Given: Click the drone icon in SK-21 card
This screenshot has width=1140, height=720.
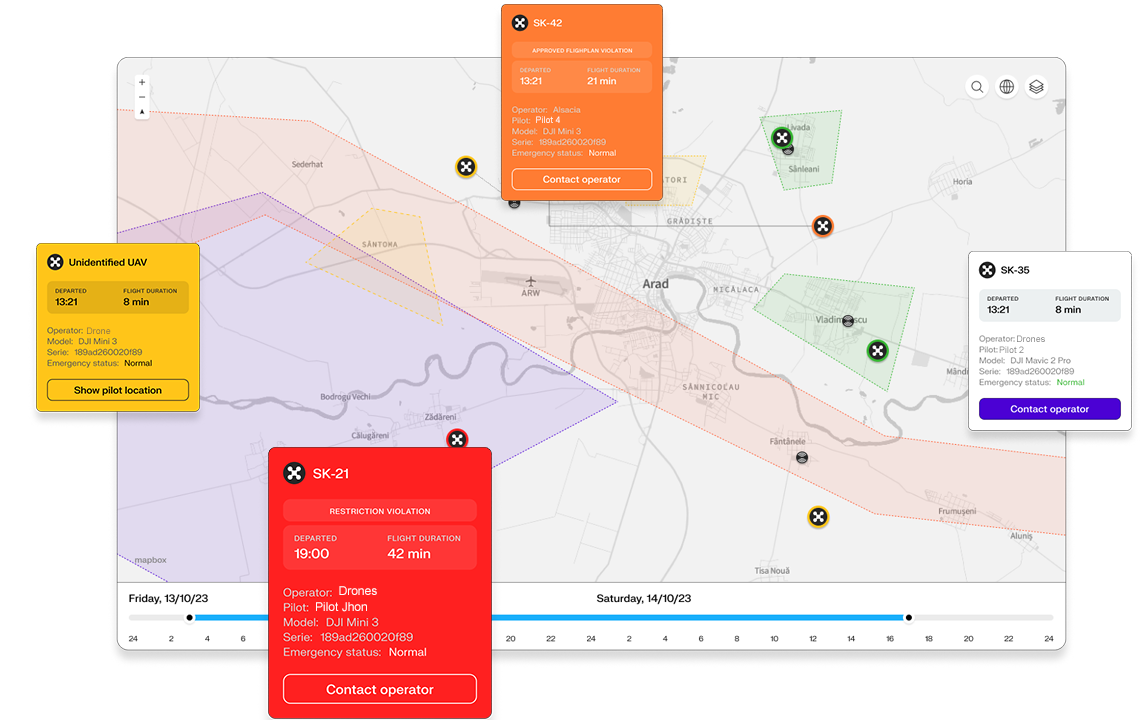Looking at the screenshot, I should 294,473.
